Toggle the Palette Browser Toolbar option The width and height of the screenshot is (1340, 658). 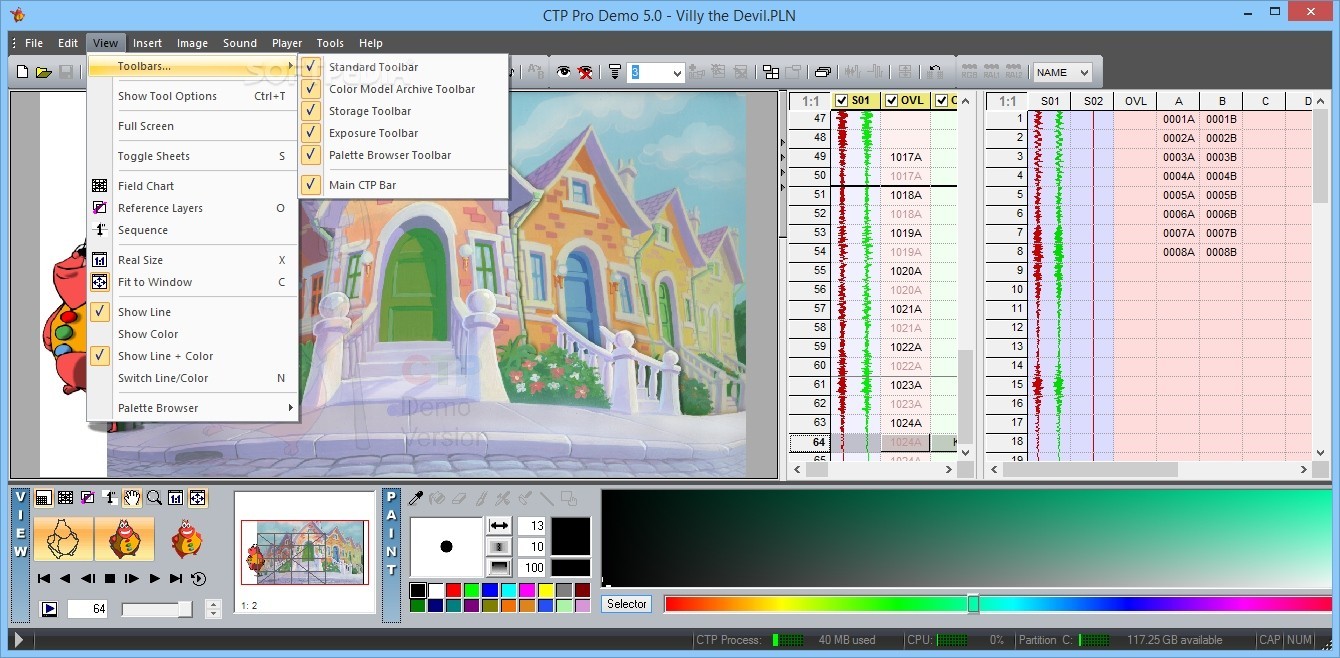(x=390, y=155)
